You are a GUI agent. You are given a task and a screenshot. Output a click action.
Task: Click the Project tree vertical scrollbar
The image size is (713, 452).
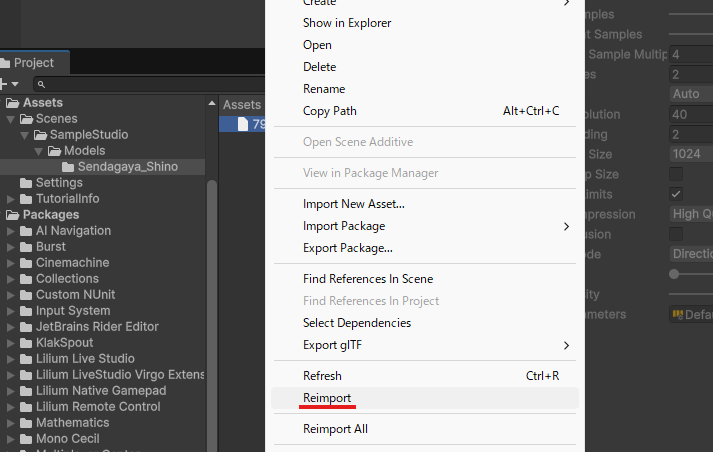212,316
